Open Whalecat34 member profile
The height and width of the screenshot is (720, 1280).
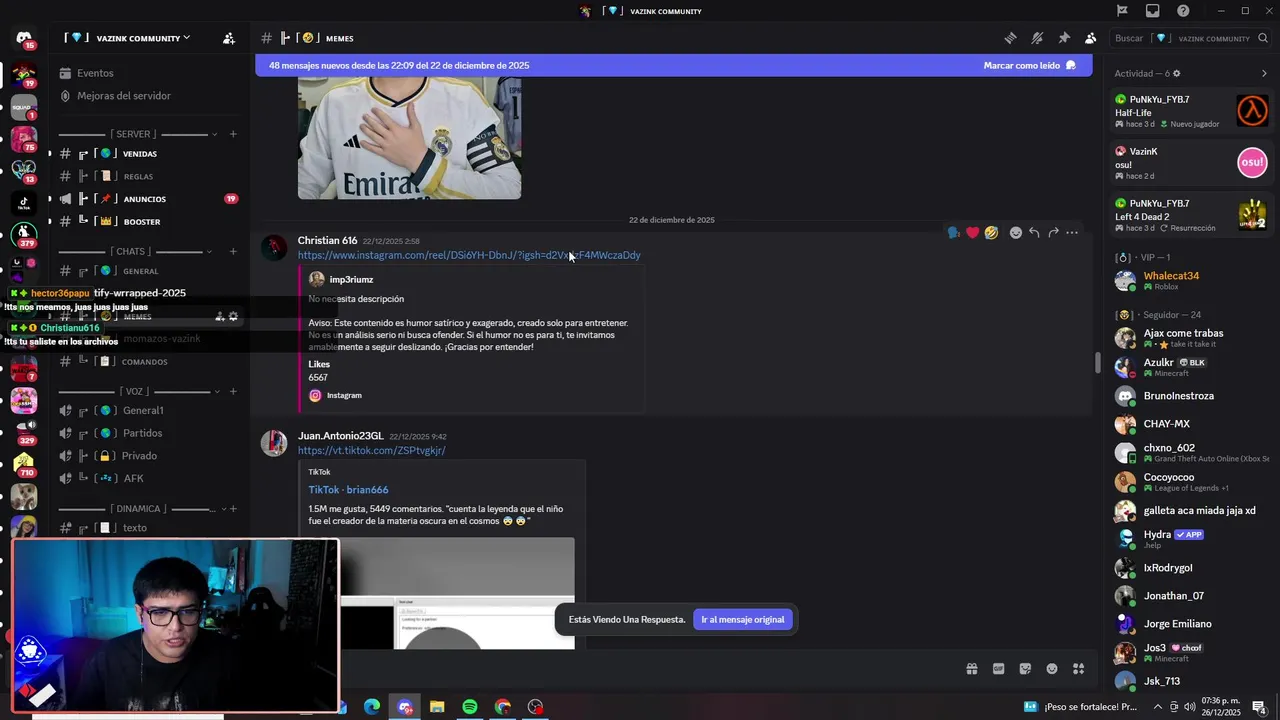pos(1192,281)
